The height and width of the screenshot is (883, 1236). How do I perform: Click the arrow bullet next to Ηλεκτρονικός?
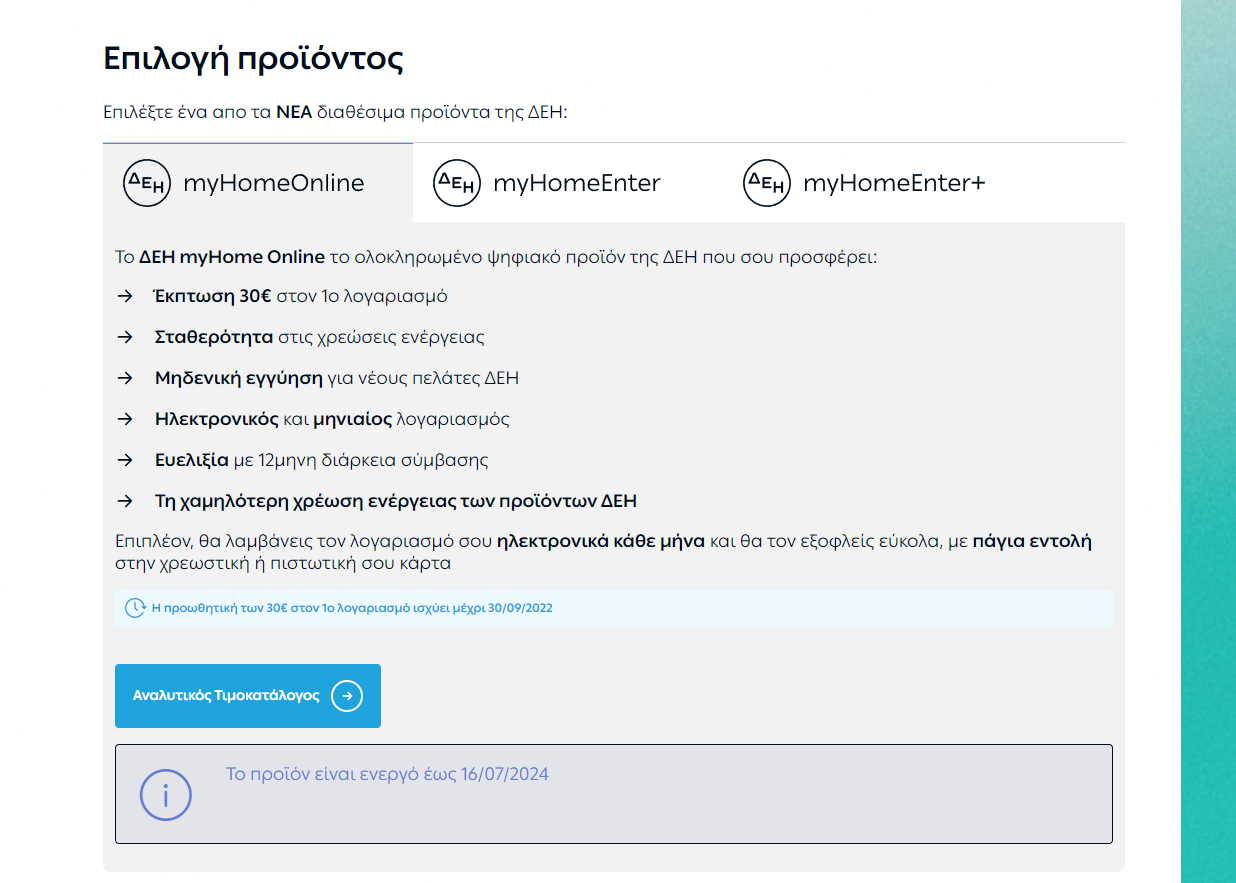tap(125, 419)
